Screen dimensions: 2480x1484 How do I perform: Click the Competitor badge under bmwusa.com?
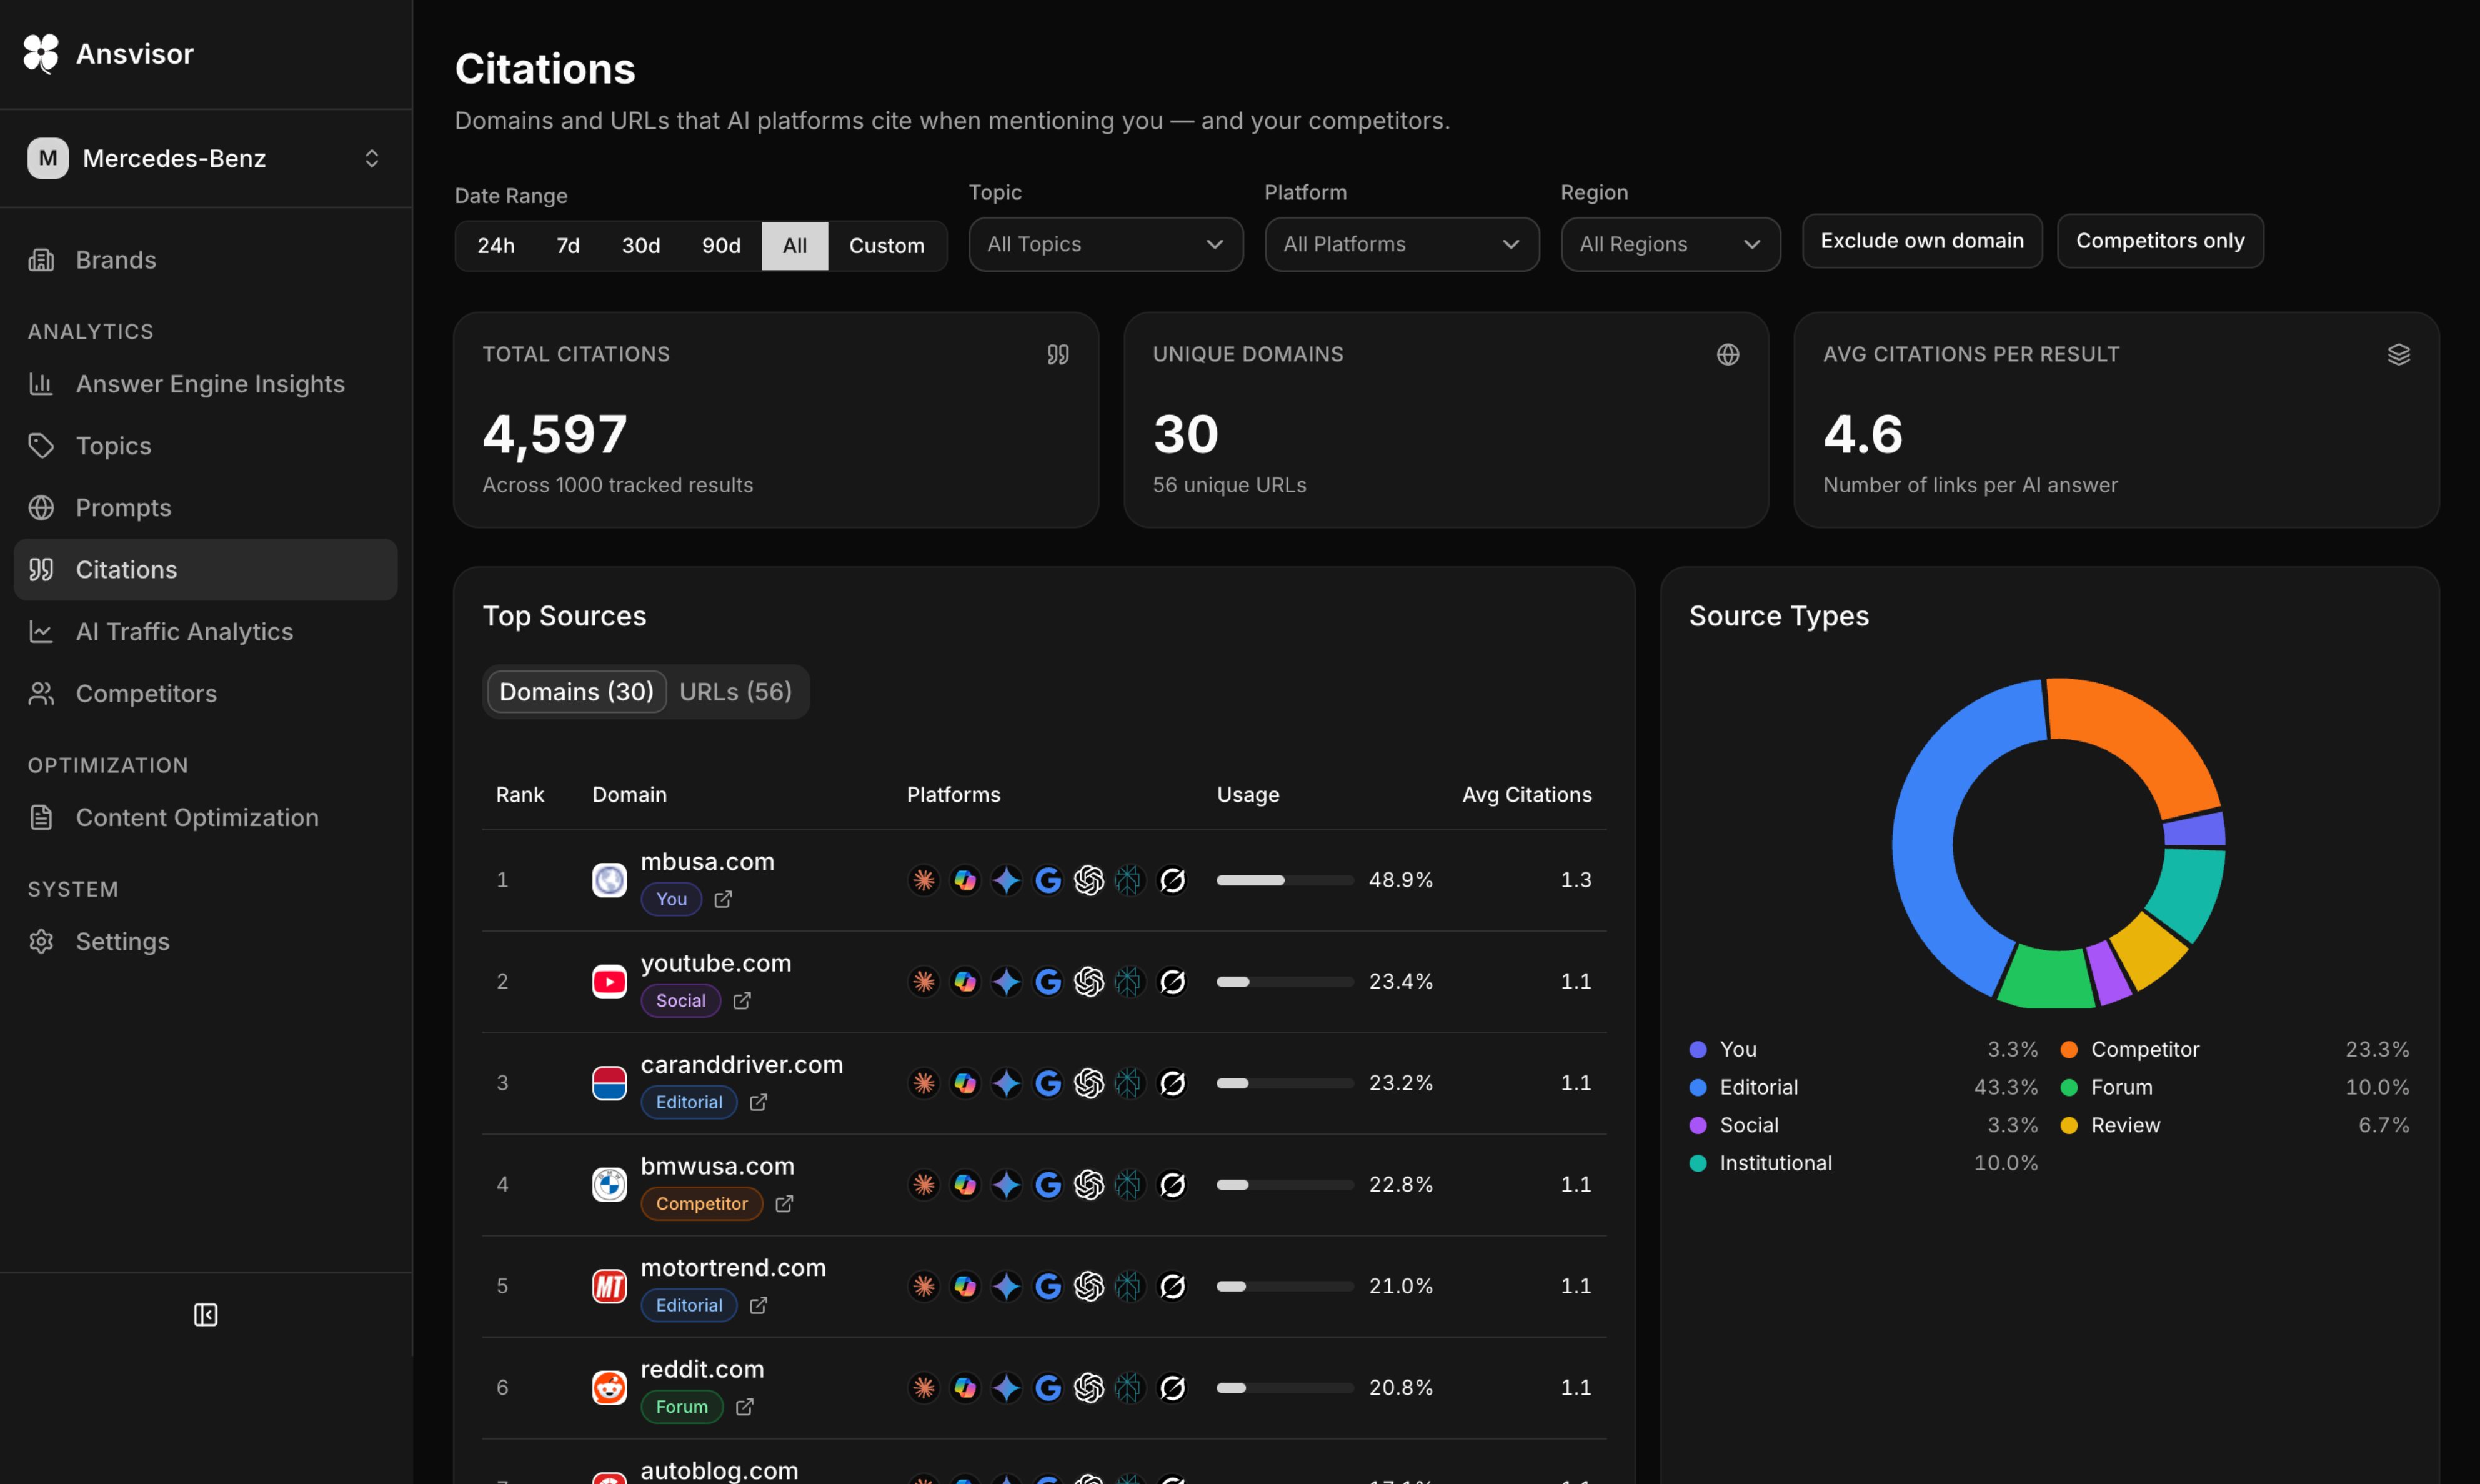(701, 1204)
